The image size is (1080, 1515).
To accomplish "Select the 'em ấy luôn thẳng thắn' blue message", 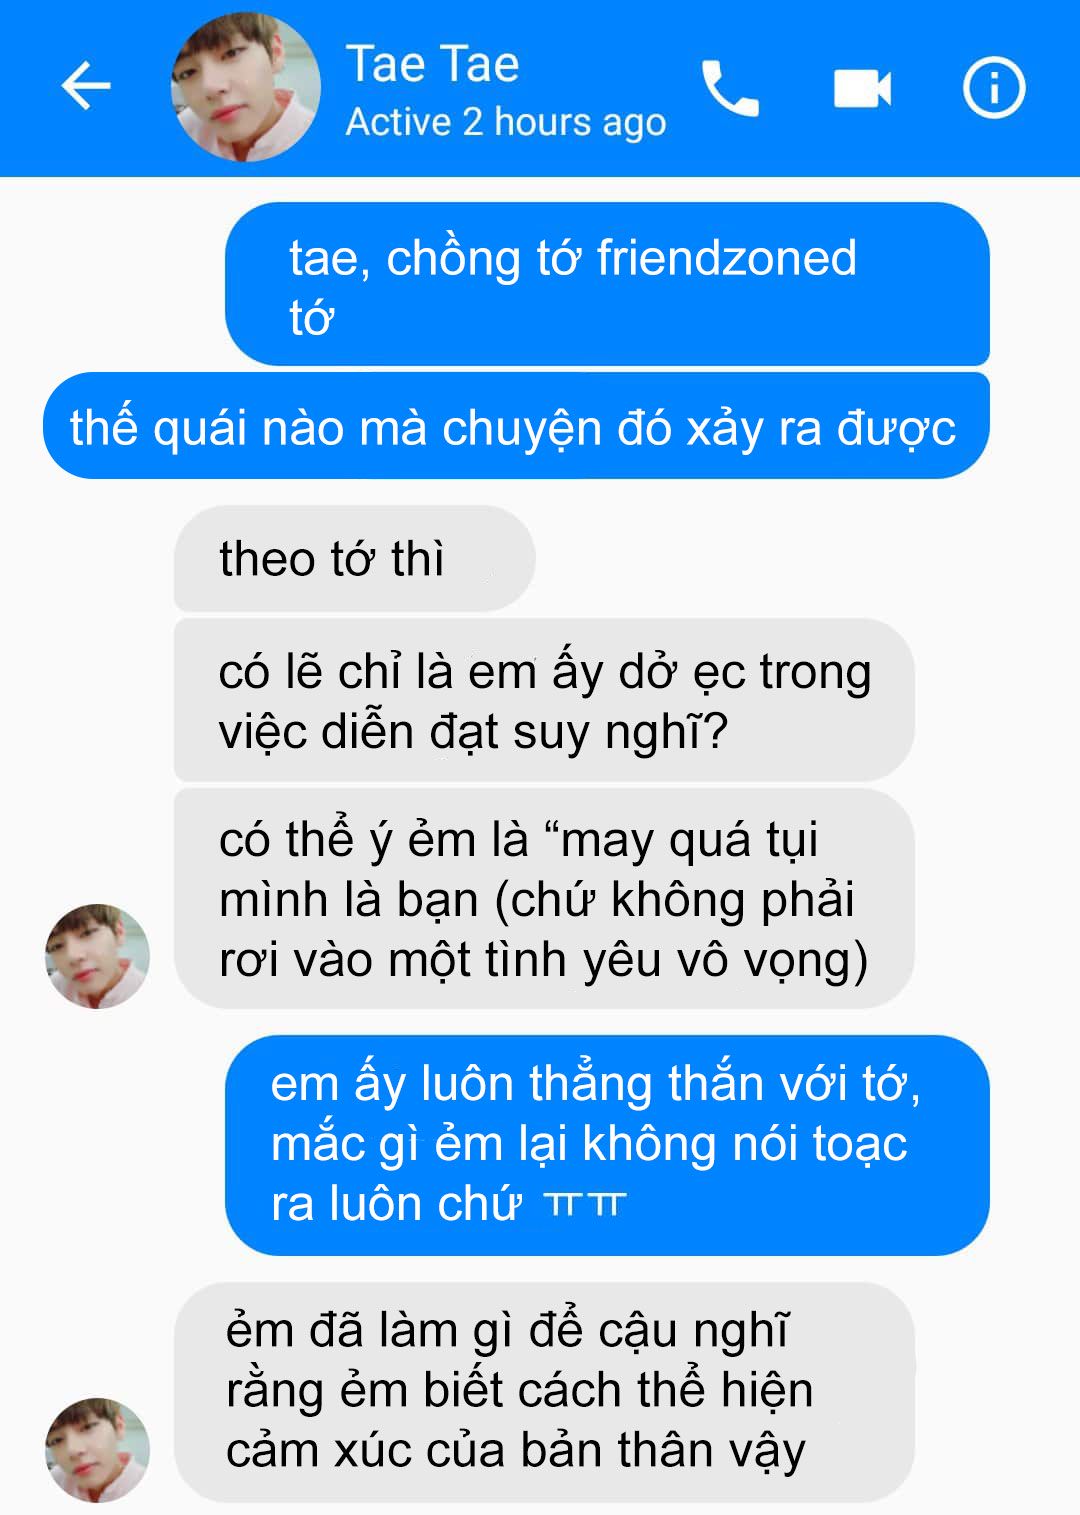I will [607, 1145].
